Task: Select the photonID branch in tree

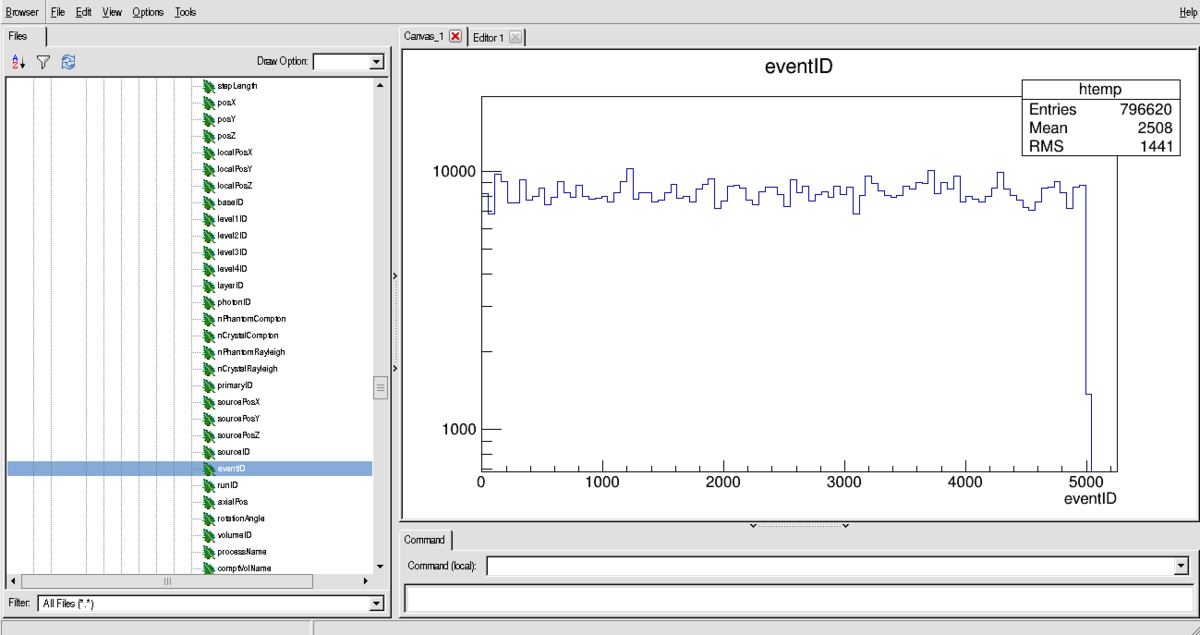Action: pos(233,302)
